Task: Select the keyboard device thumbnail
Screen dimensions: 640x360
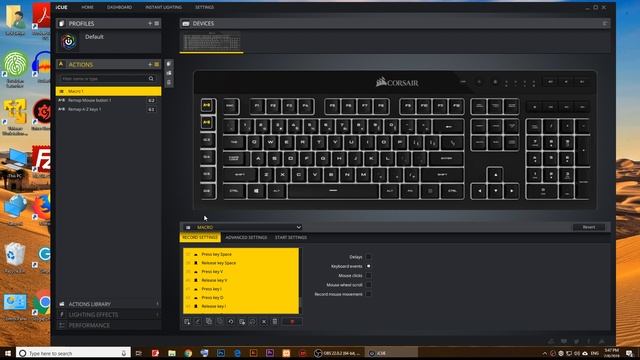Action: (211, 41)
